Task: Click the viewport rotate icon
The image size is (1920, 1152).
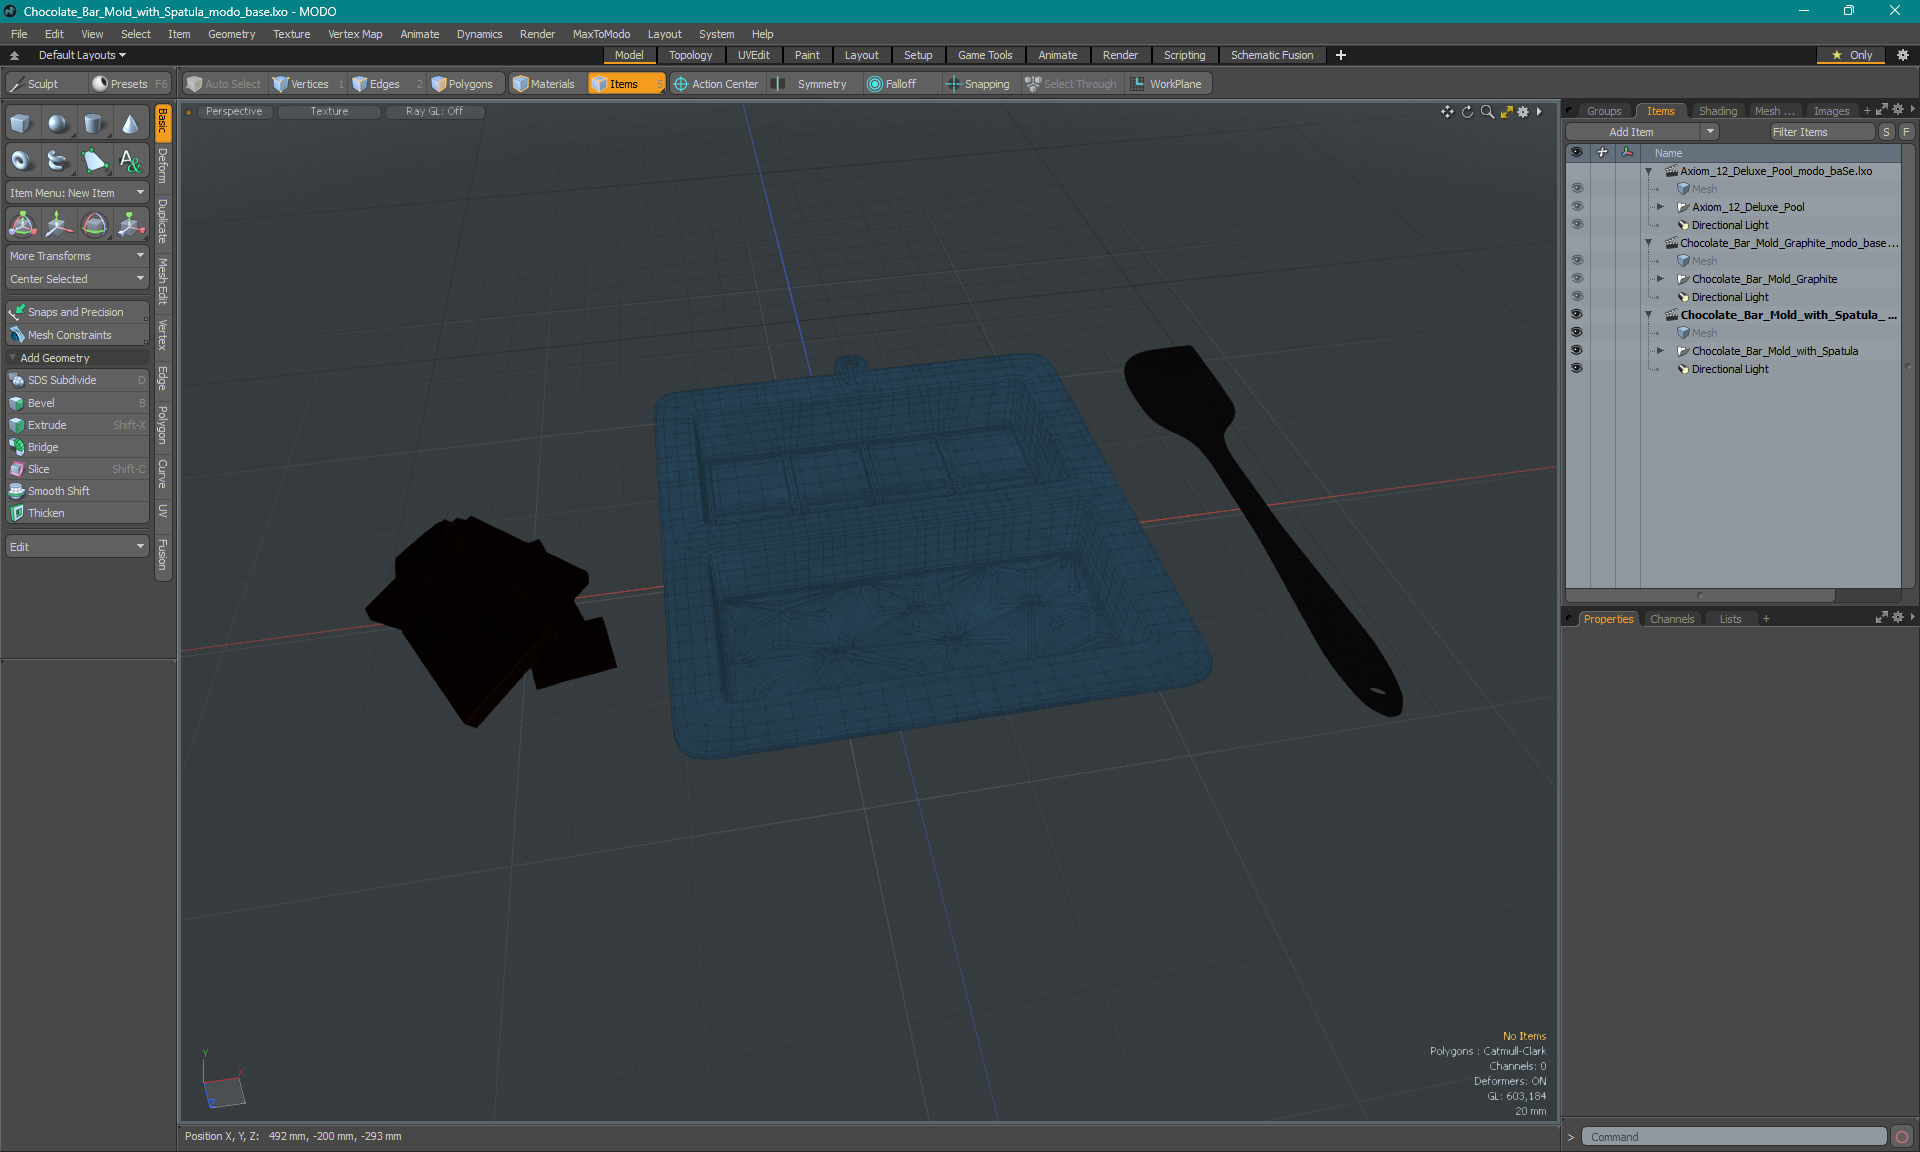Action: pos(1467,112)
